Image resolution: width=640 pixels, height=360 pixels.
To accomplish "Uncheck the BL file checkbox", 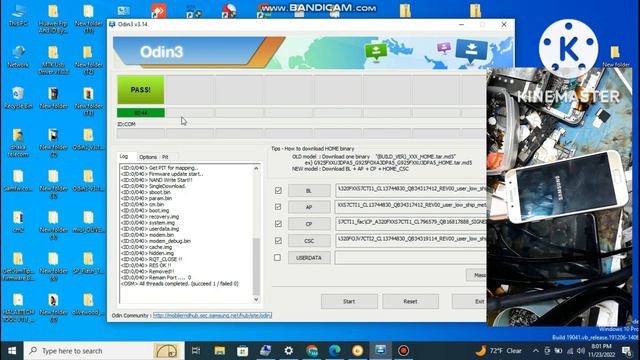I will 278,190.
